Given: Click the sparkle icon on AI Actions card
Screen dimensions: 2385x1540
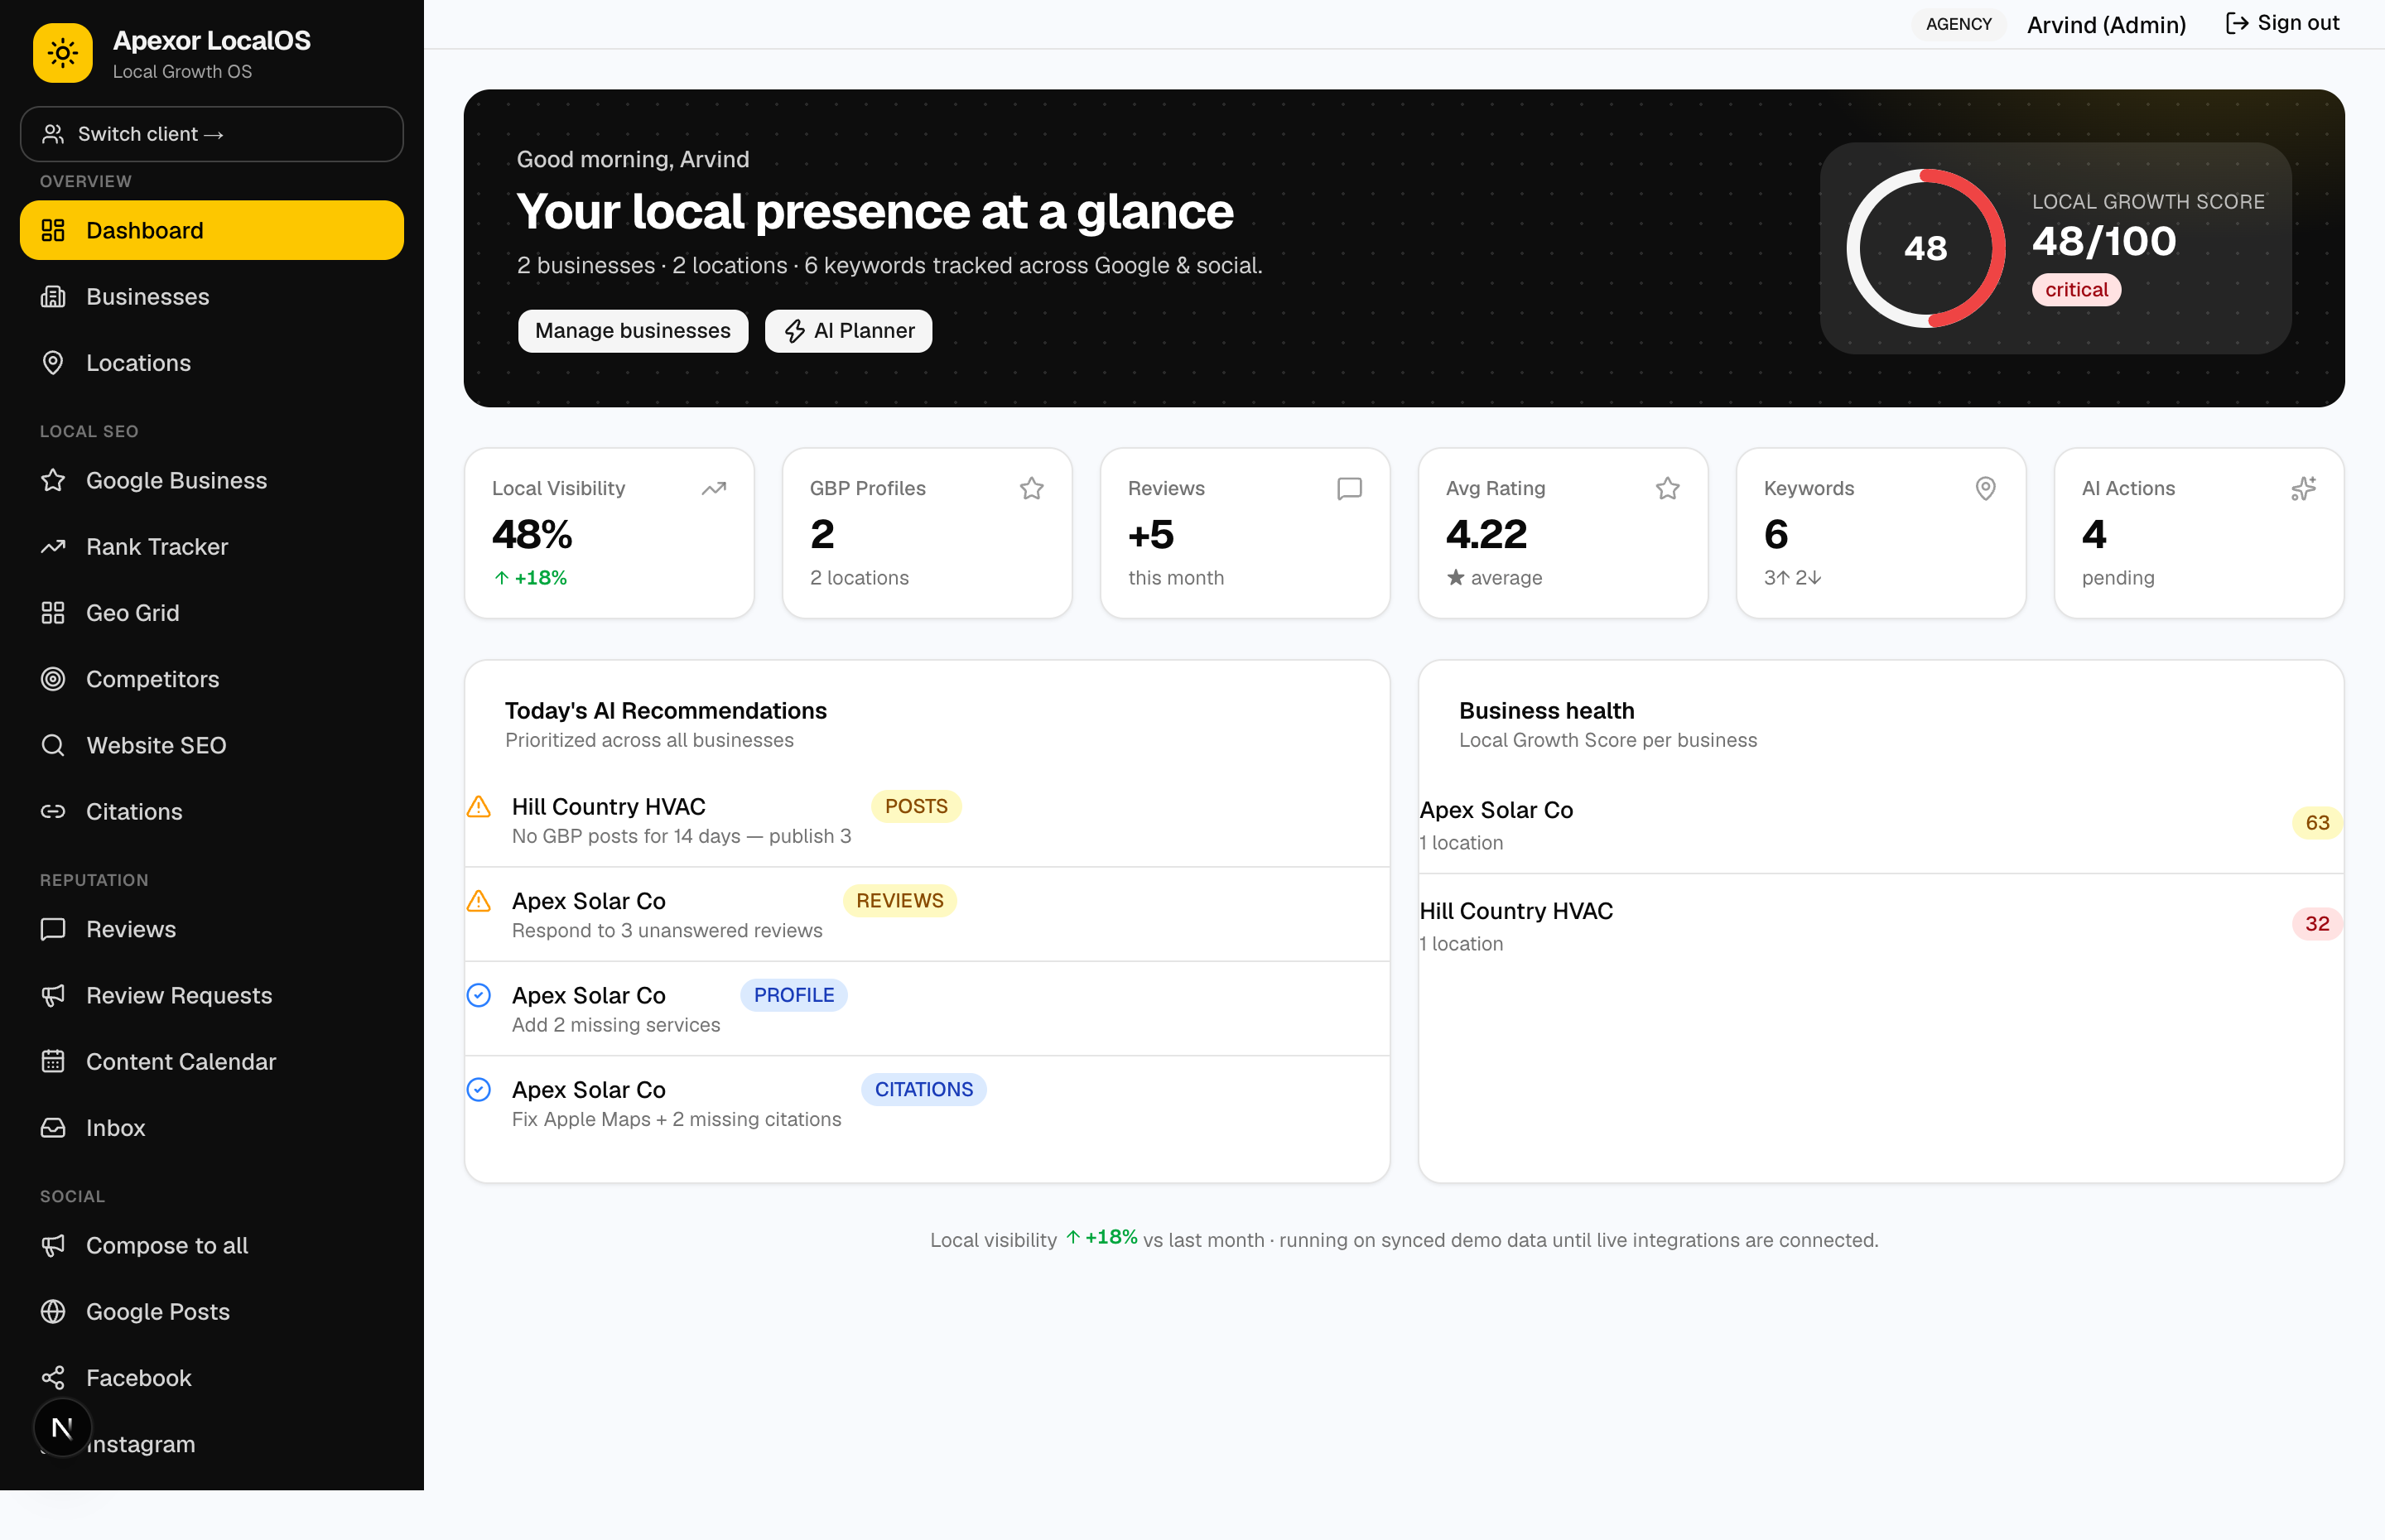Looking at the screenshot, I should coord(2303,488).
